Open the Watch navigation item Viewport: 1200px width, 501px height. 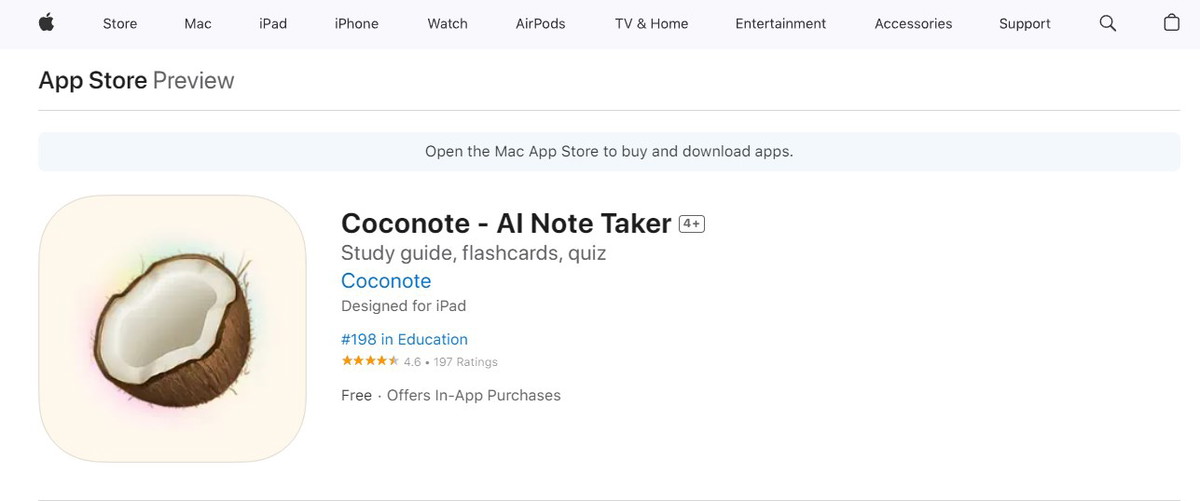[447, 23]
